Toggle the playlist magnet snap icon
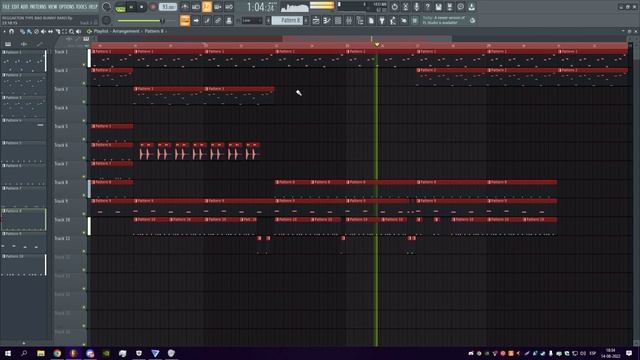The width and height of the screenshot is (640, 360). pyautogui.click(x=11, y=31)
